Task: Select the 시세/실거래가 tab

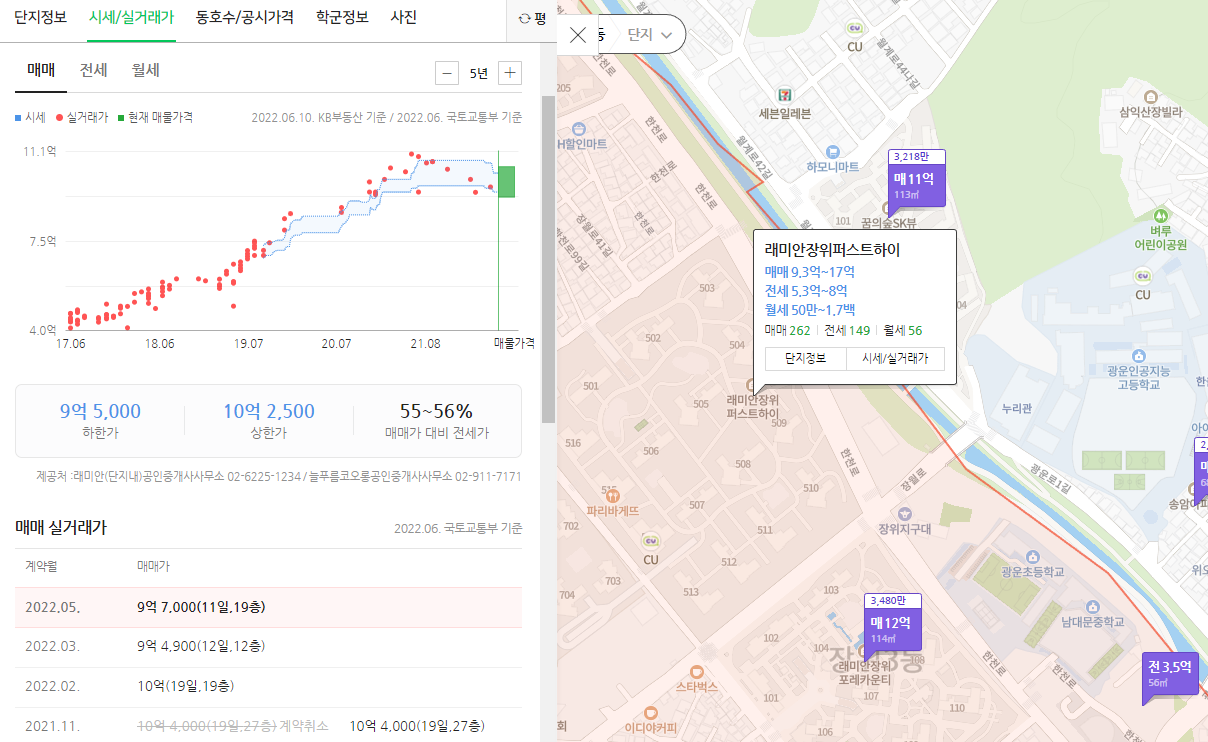Action: tap(131, 17)
